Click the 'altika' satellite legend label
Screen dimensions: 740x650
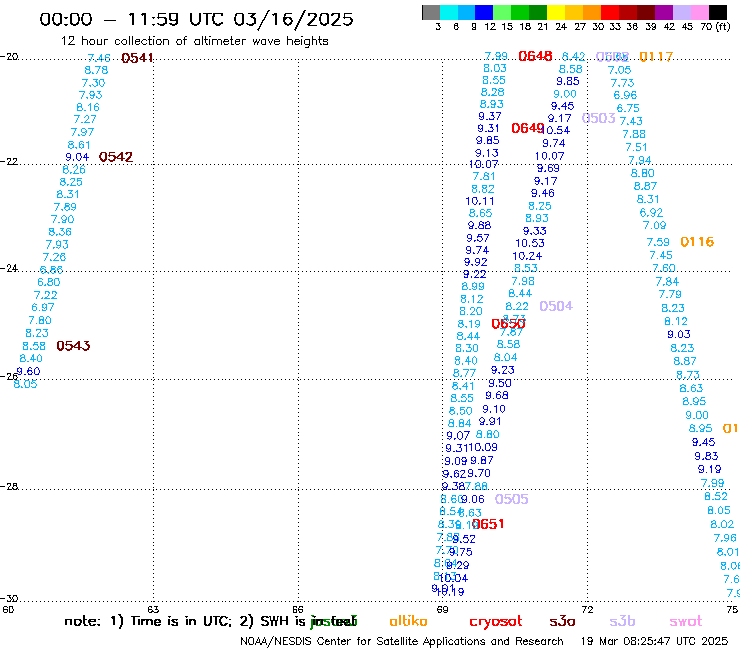(x=408, y=621)
